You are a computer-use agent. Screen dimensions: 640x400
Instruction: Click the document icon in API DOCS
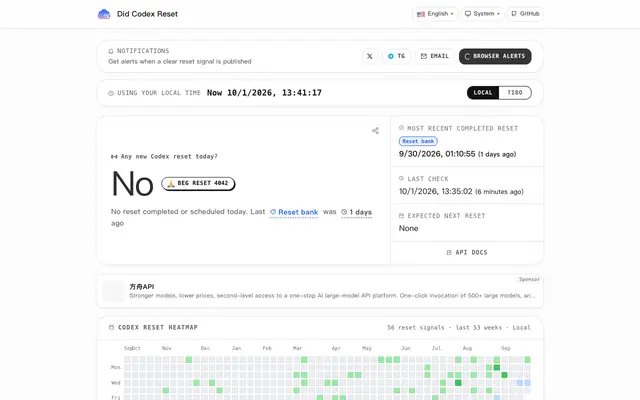pyautogui.click(x=449, y=253)
